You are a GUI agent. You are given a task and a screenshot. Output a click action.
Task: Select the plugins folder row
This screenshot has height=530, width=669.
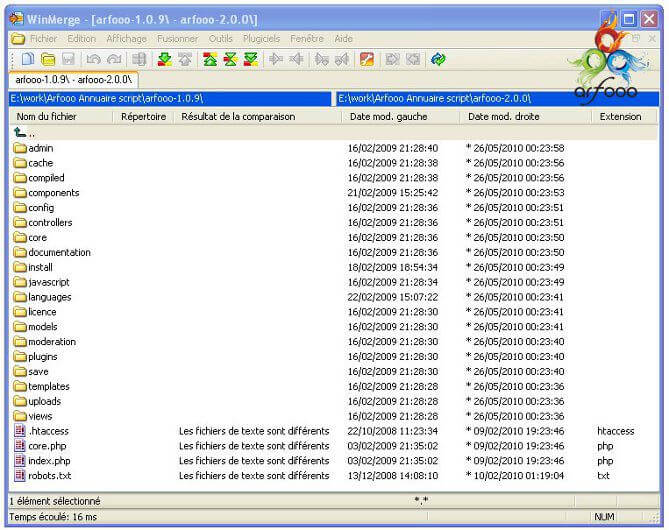pyautogui.click(x=333, y=357)
